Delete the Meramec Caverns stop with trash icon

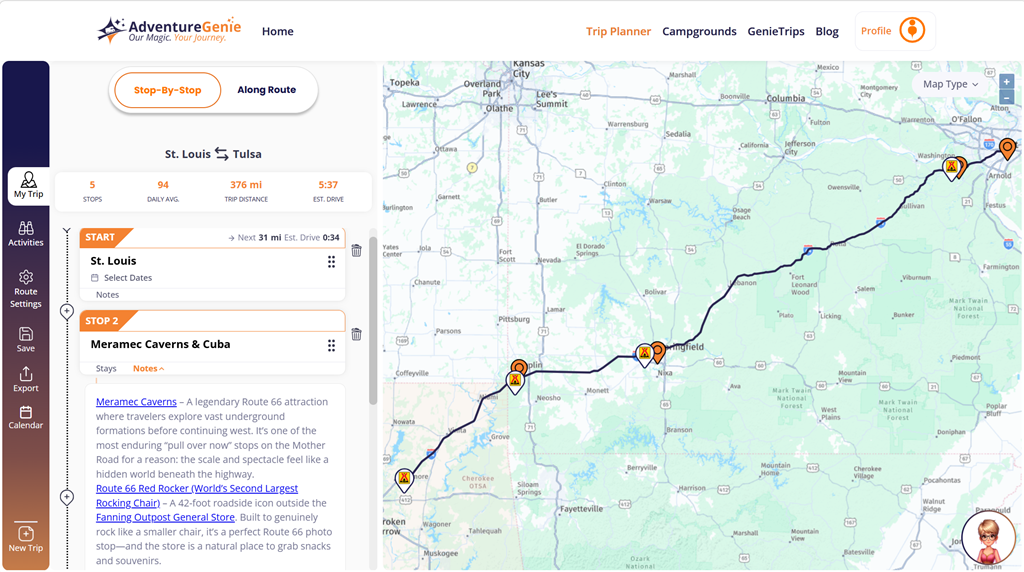[x=356, y=334]
